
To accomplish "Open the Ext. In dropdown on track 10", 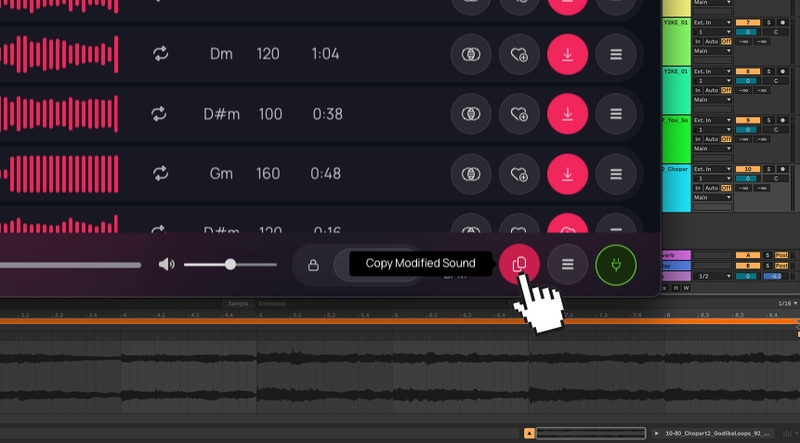I will (x=712, y=169).
